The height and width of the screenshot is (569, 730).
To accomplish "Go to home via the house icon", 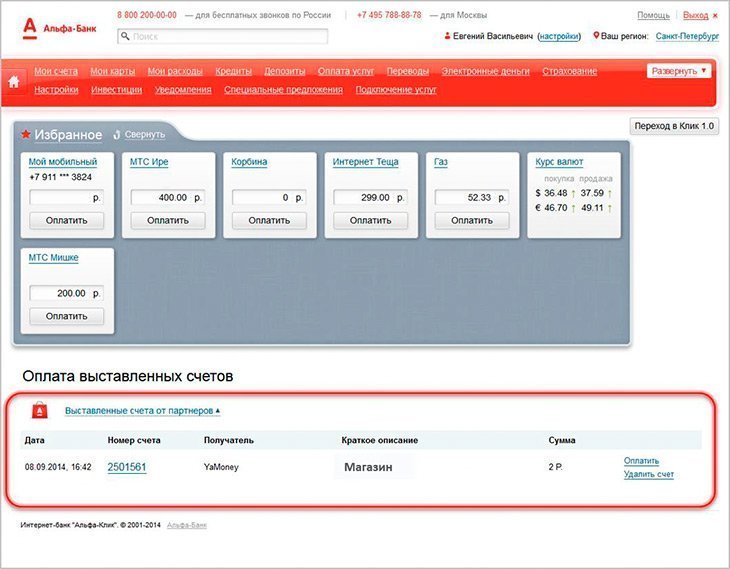I will (14, 82).
